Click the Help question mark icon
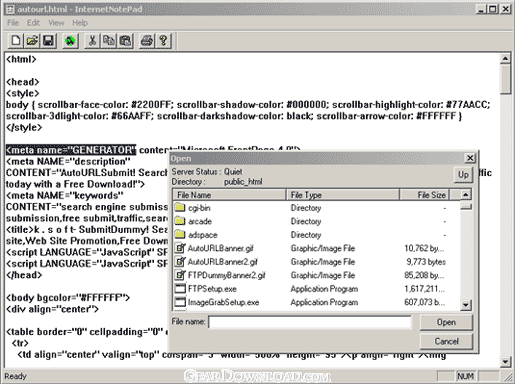Image resolution: width=515 pixels, height=384 pixels. 163,41
